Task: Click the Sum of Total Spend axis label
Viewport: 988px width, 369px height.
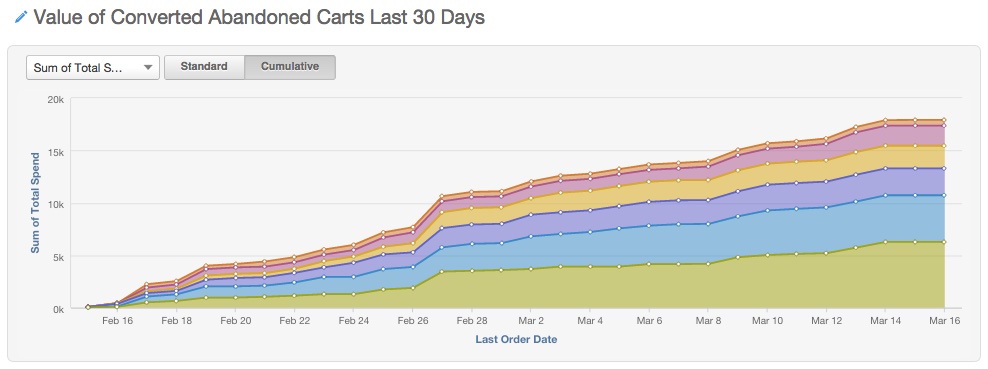Action: pos(35,203)
